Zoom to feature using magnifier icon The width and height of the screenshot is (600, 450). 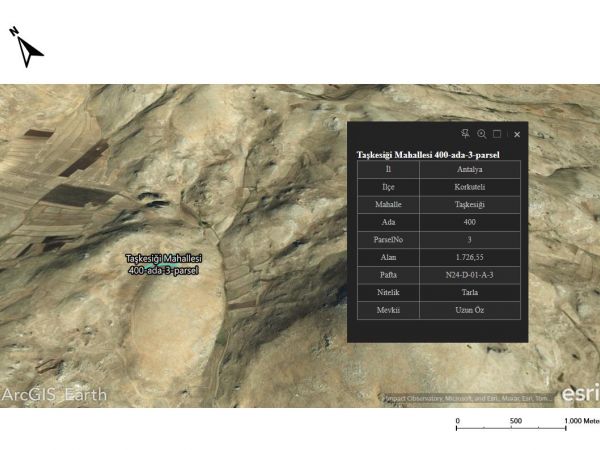click(x=481, y=134)
